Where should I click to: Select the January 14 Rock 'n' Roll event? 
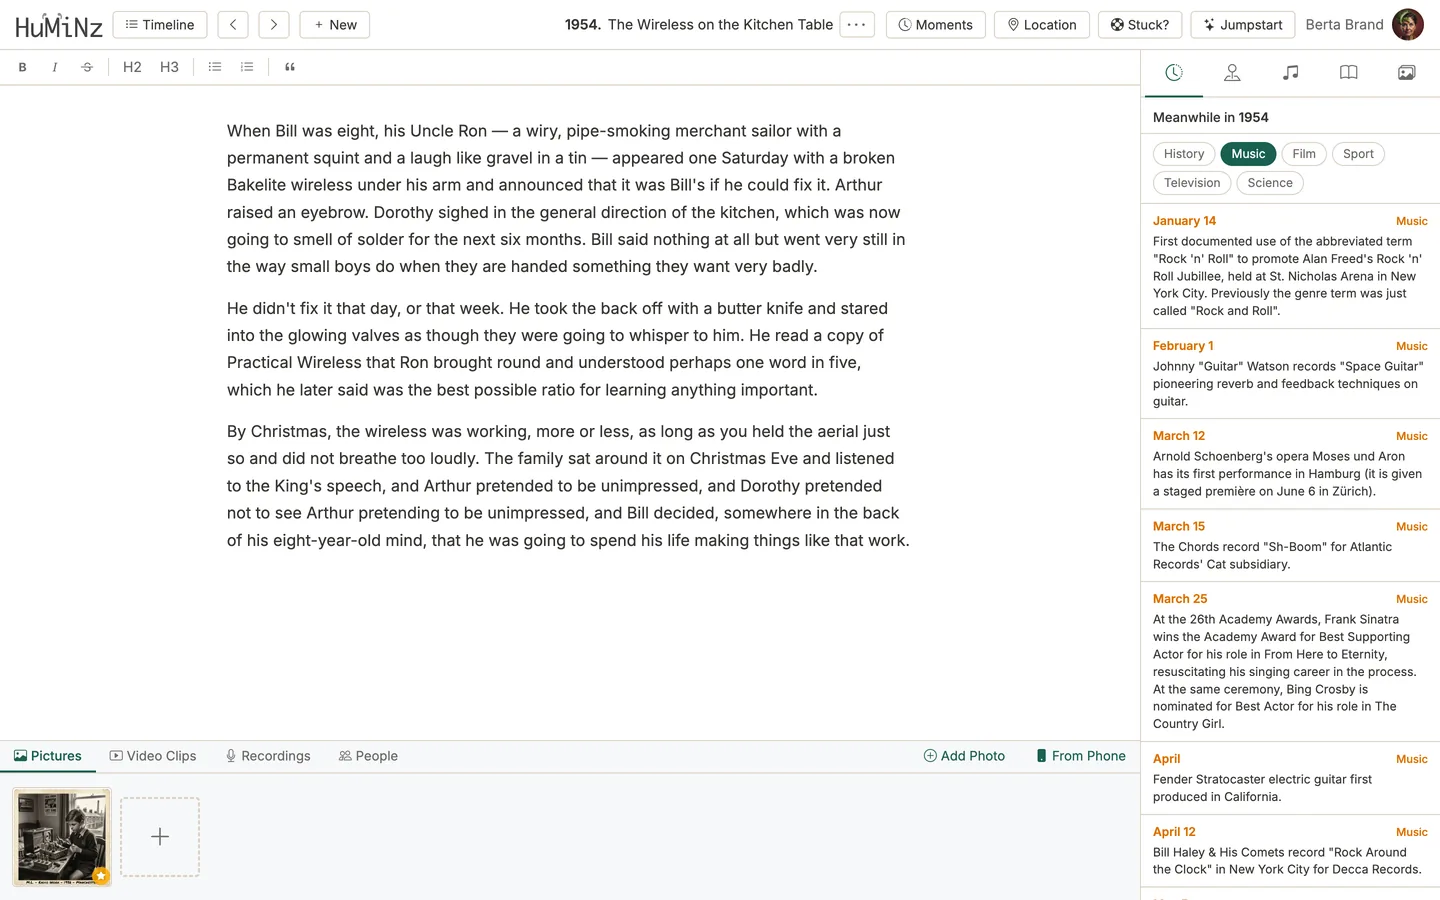1290,266
